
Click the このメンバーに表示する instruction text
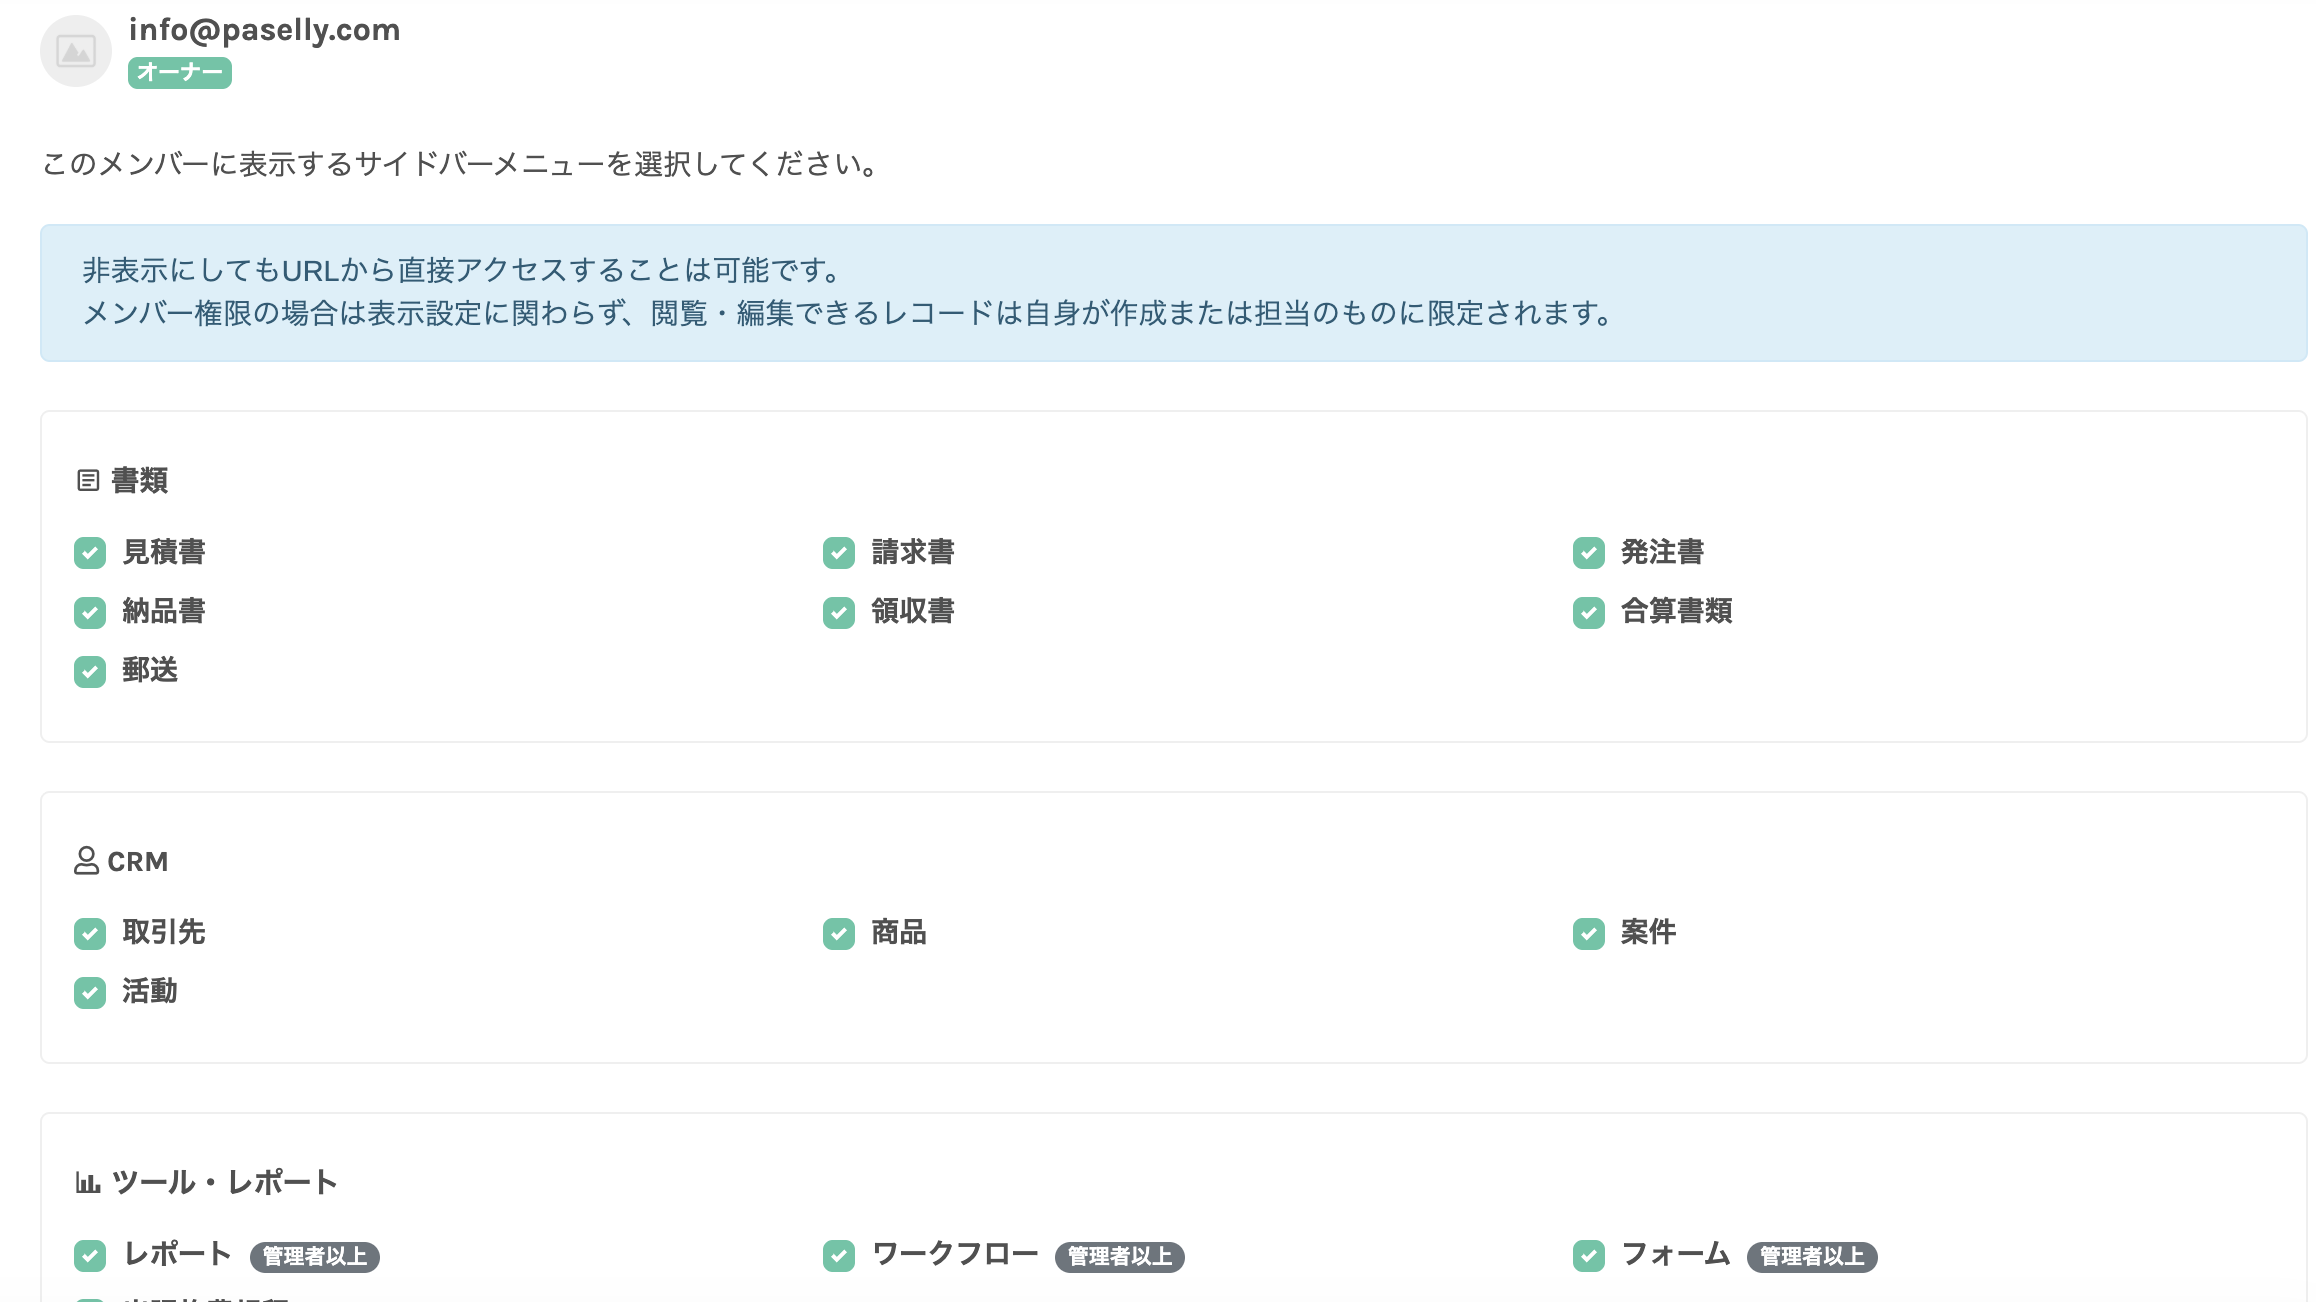tap(462, 164)
